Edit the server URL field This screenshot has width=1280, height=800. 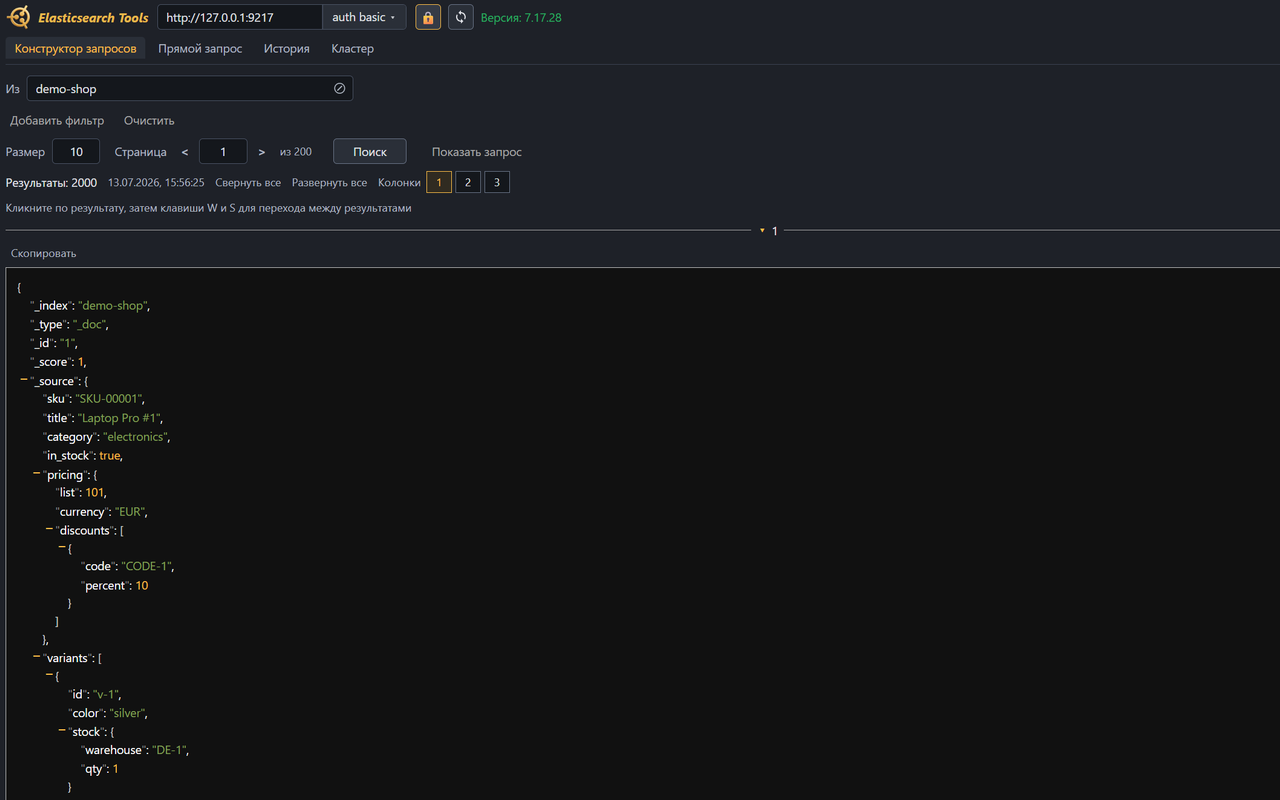tap(240, 17)
